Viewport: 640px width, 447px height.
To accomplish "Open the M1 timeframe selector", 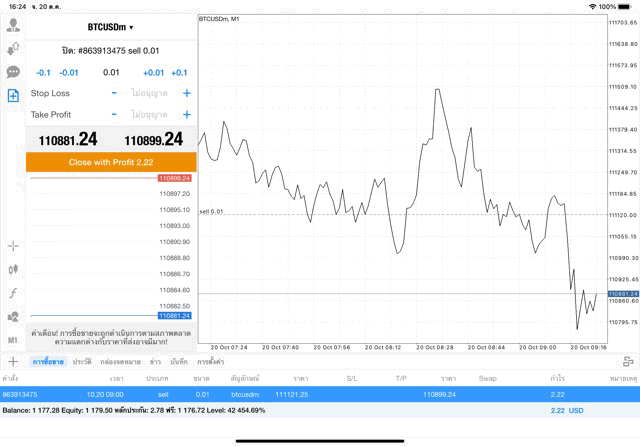I will 13,340.
